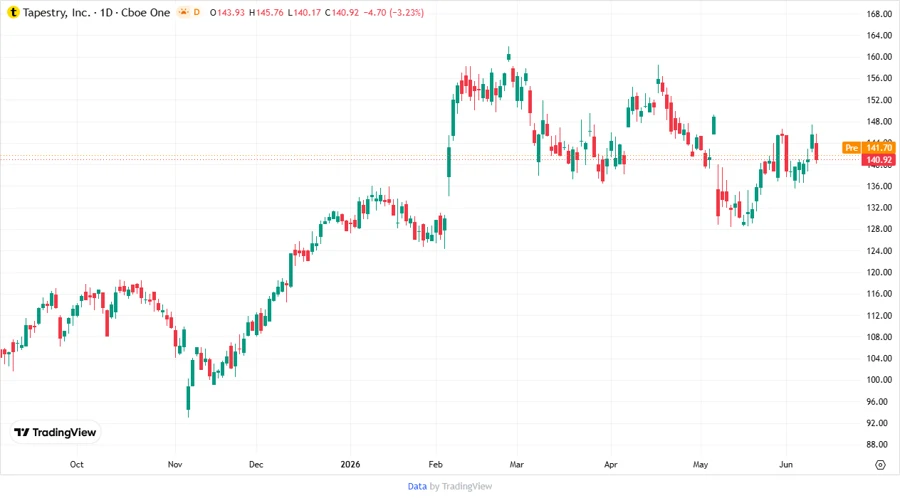The image size is (900, 498).
Task: Click the close value C140.92
Action: click(x=342, y=13)
